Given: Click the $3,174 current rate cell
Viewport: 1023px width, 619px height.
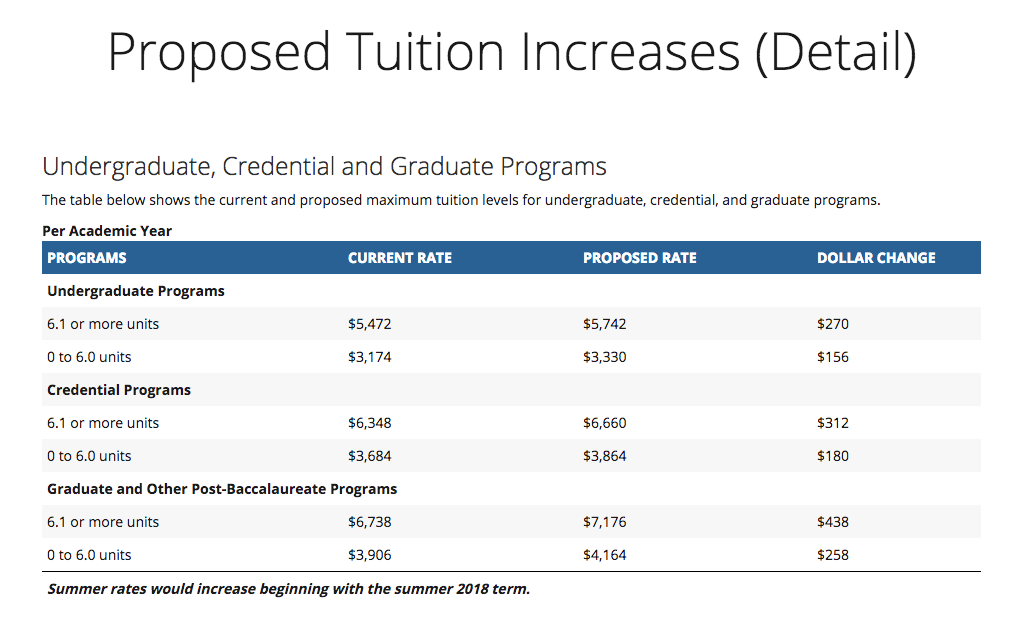Looking at the screenshot, I should point(370,357).
